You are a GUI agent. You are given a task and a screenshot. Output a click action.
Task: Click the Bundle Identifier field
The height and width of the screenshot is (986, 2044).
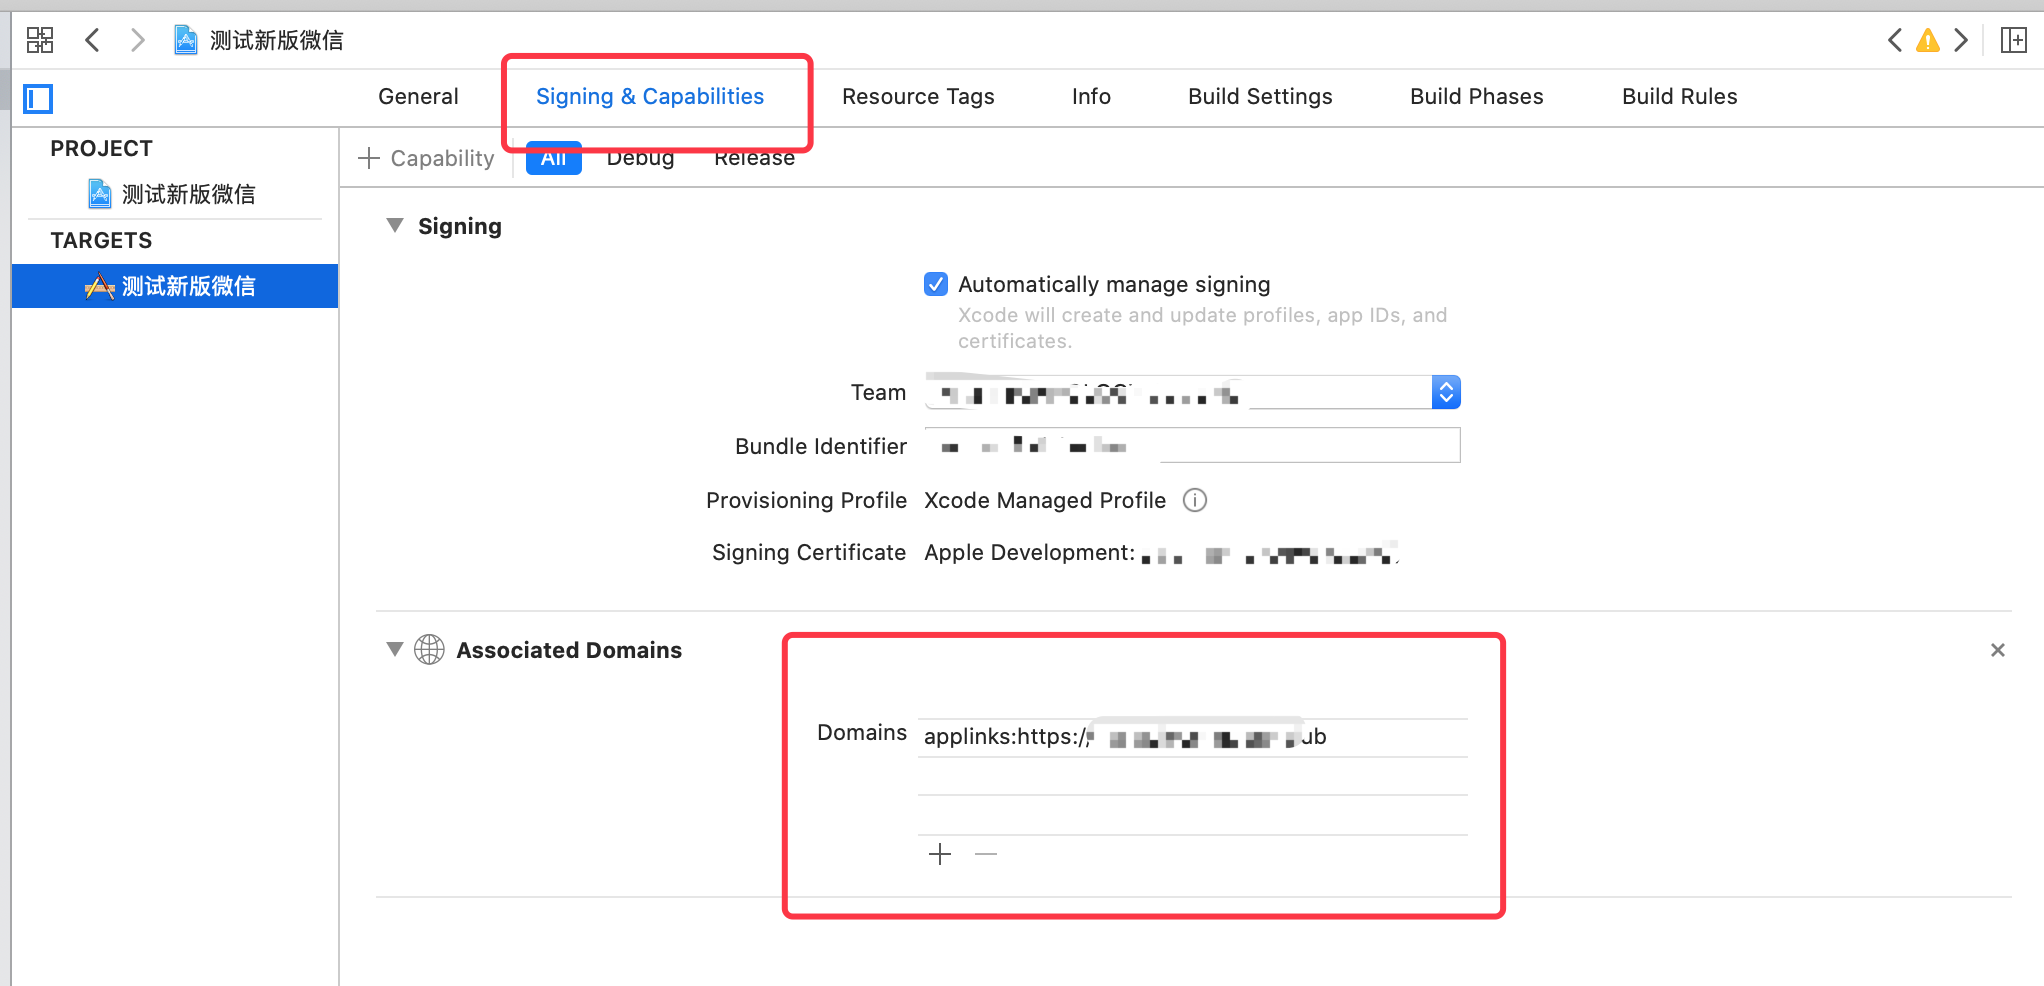point(1193,445)
